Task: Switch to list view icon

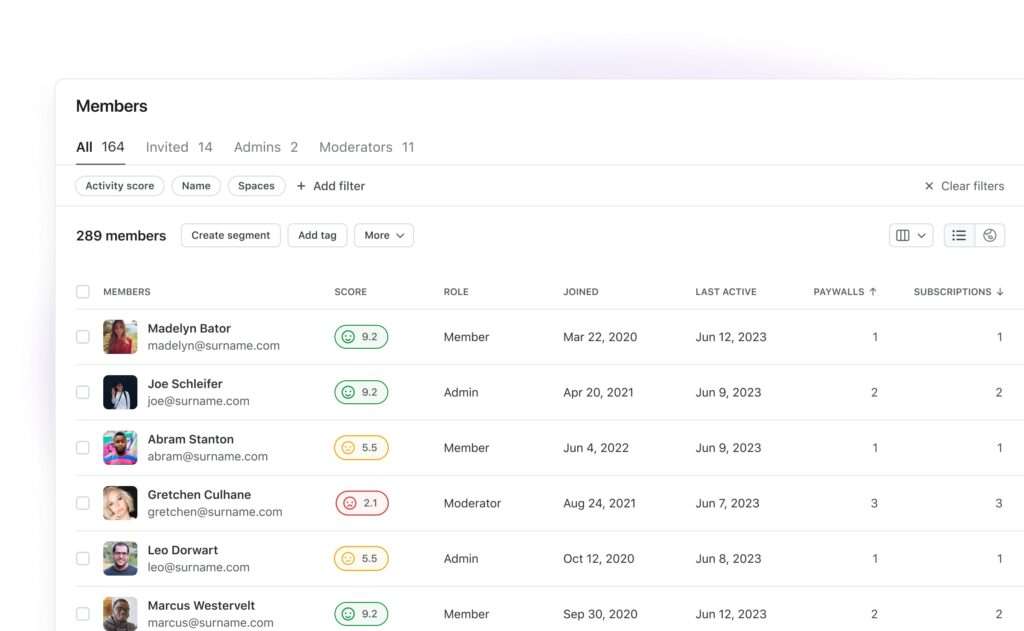Action: 959,235
